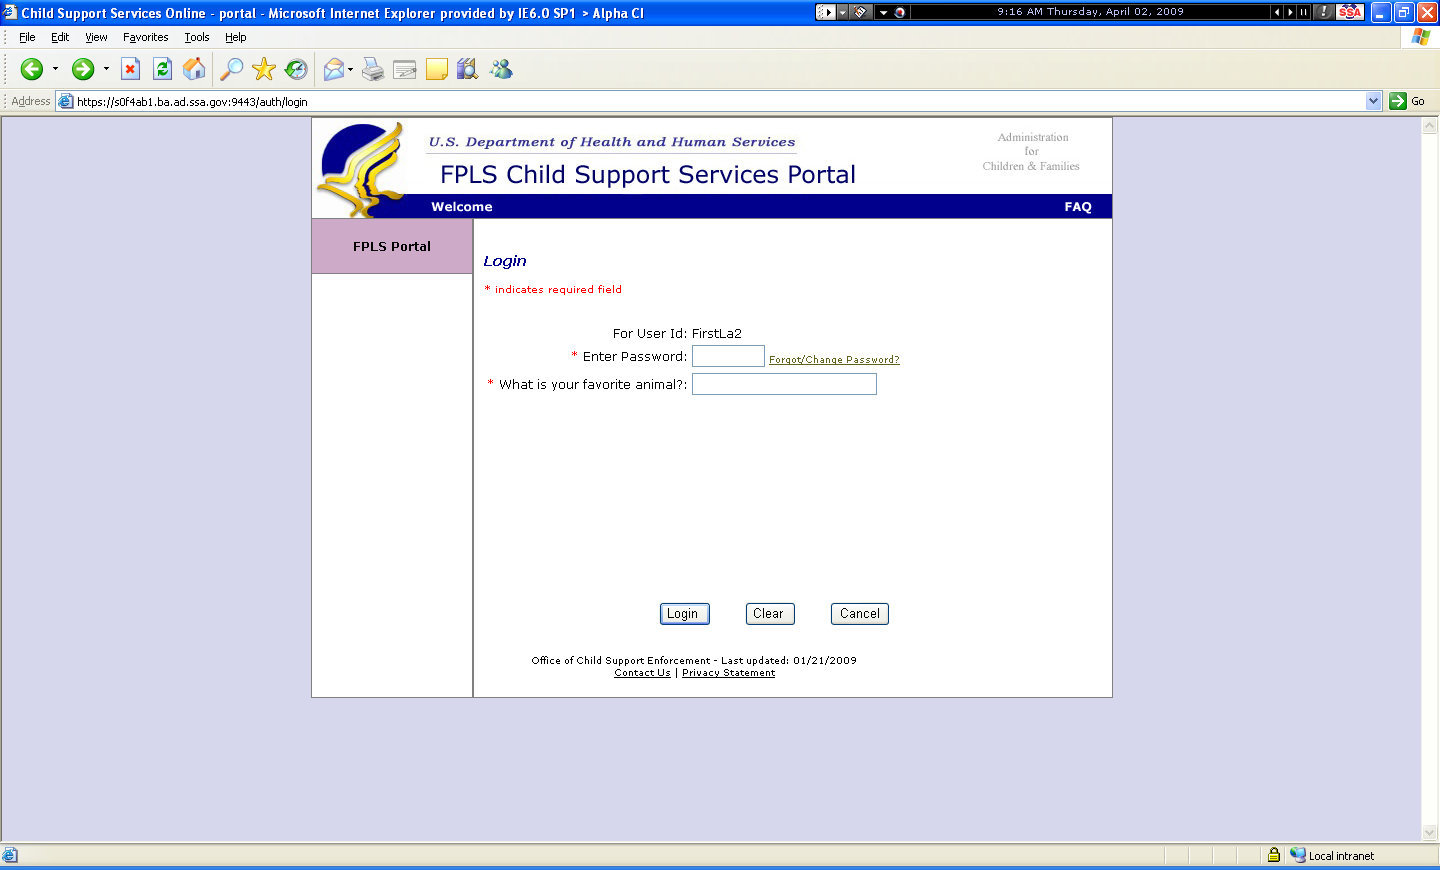This screenshot has width=1440, height=870.
Task: Open the History clock icon
Action: [x=296, y=69]
